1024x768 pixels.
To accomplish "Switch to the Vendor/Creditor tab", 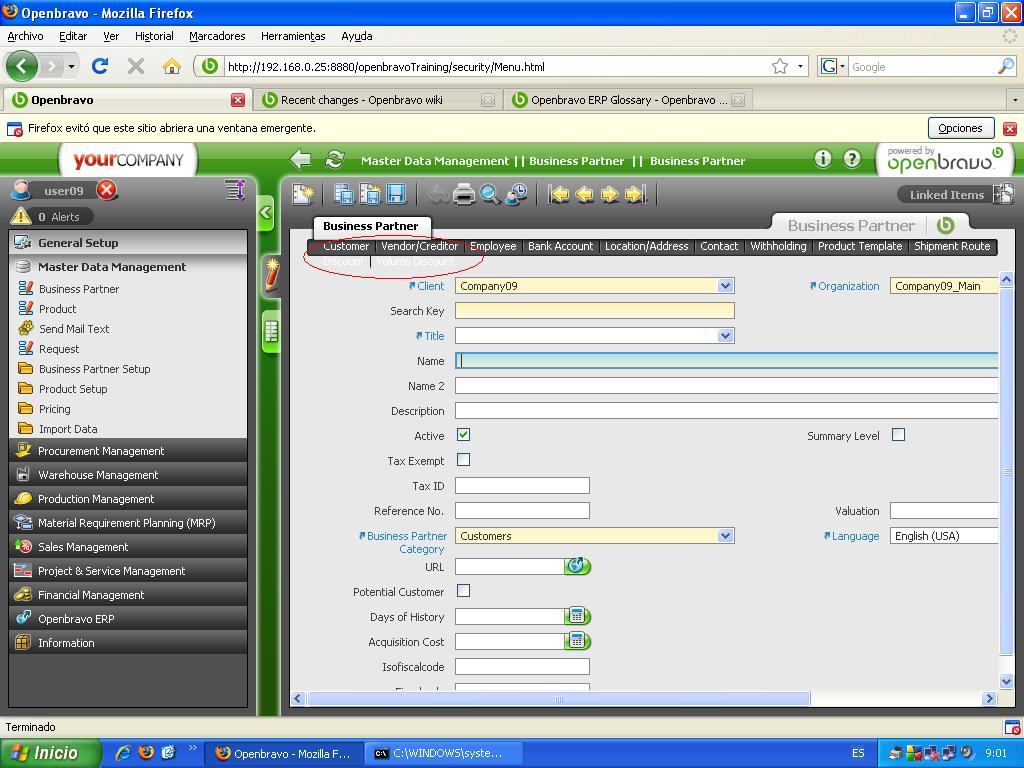I will pos(419,246).
